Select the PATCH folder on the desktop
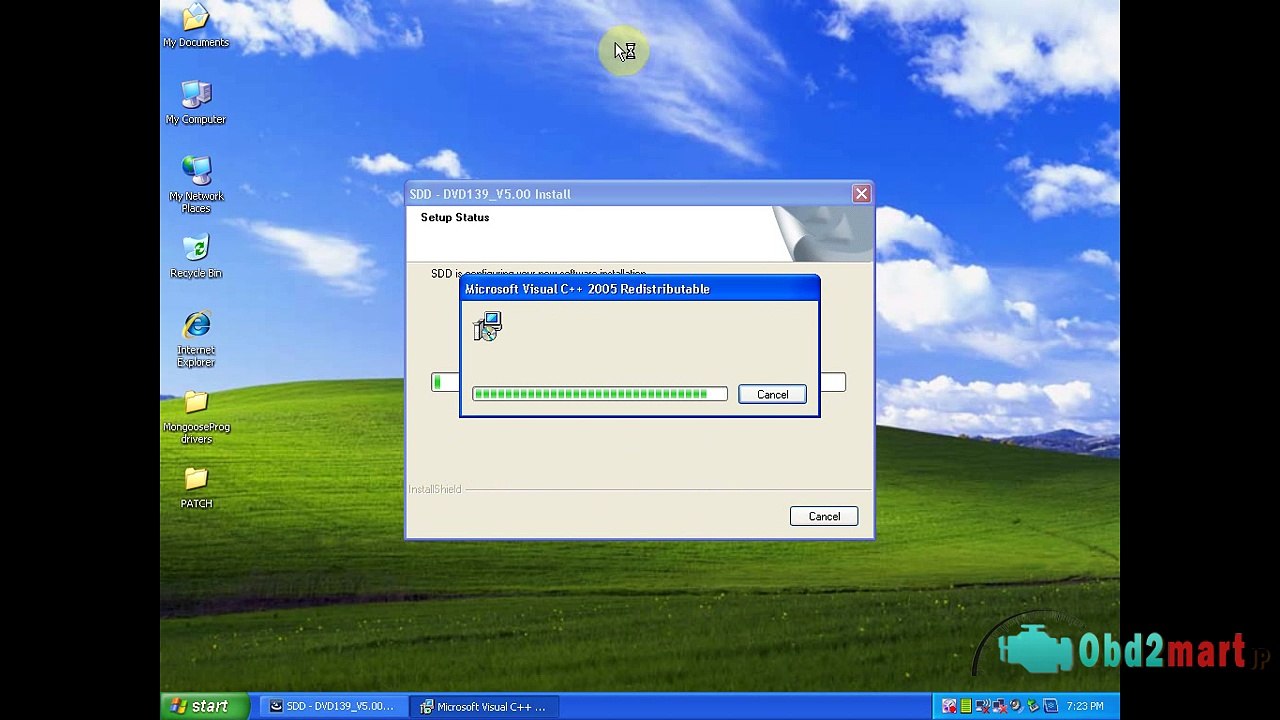The height and width of the screenshot is (720, 1280). (196, 488)
